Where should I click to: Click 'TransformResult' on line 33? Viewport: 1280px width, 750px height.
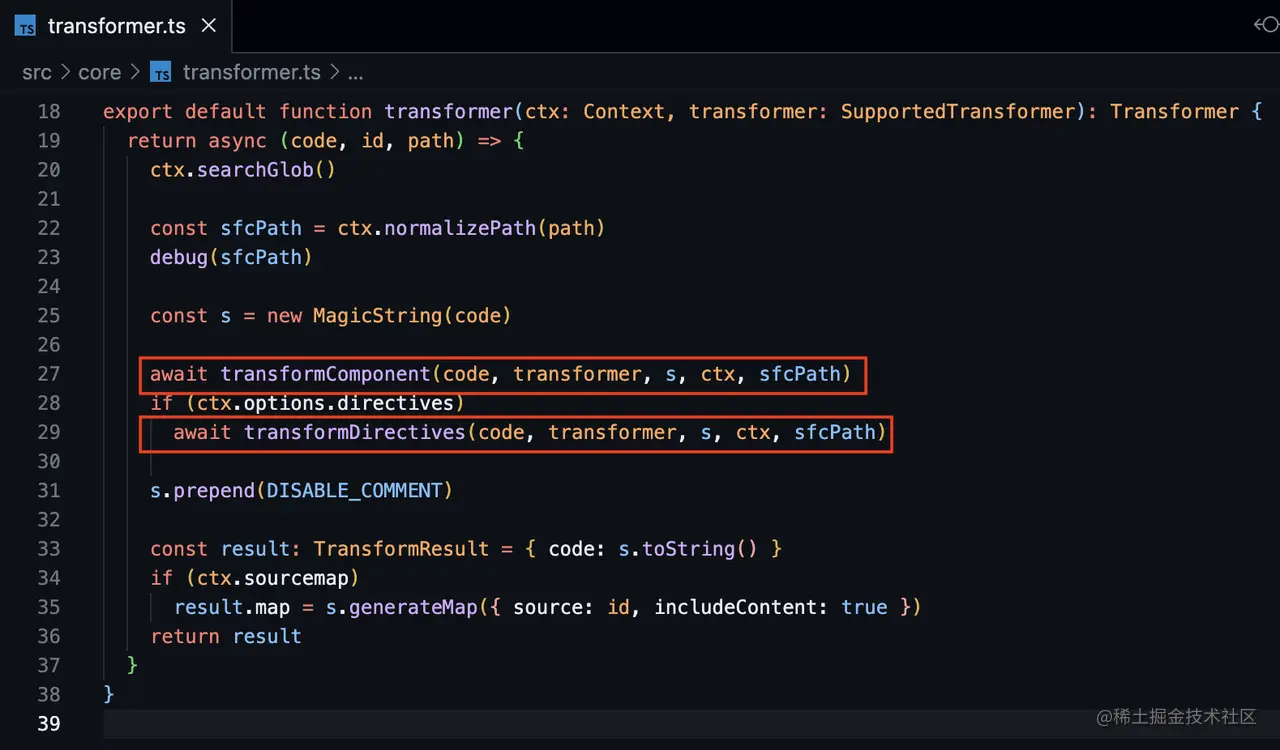401,548
